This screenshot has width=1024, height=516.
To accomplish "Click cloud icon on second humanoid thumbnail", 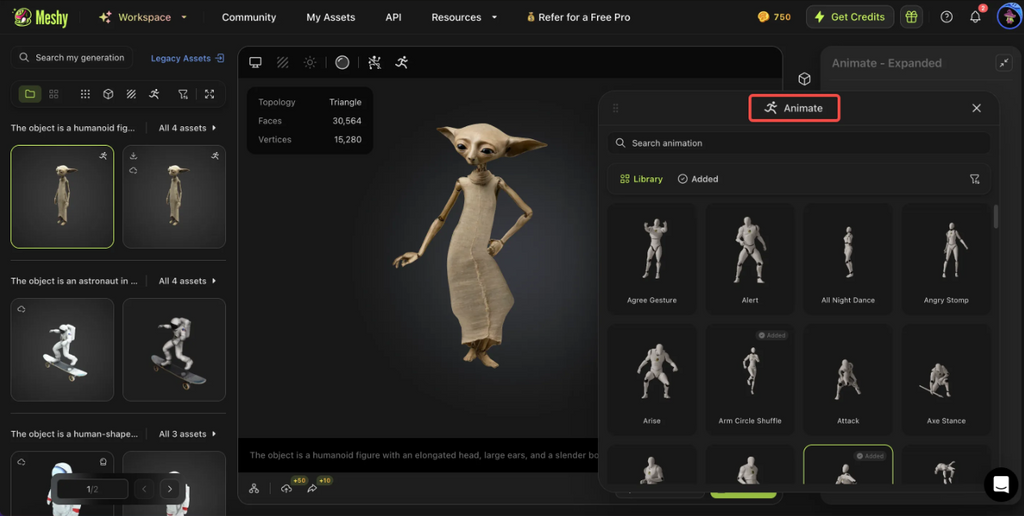I will point(133,170).
